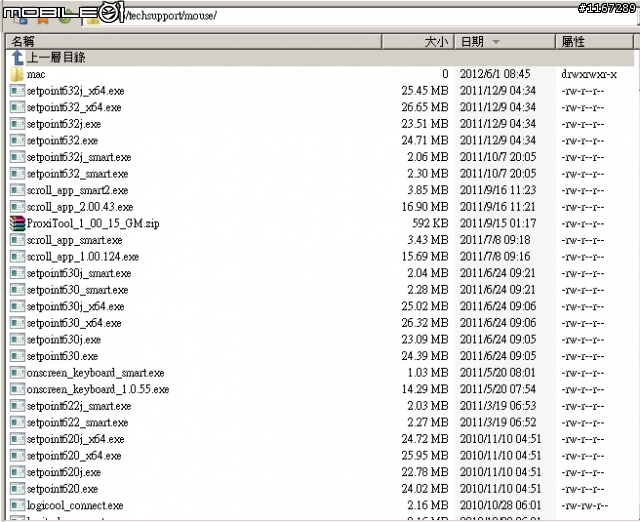Click the setpoint630.exe file icon
640x522 pixels.
pos(17,356)
